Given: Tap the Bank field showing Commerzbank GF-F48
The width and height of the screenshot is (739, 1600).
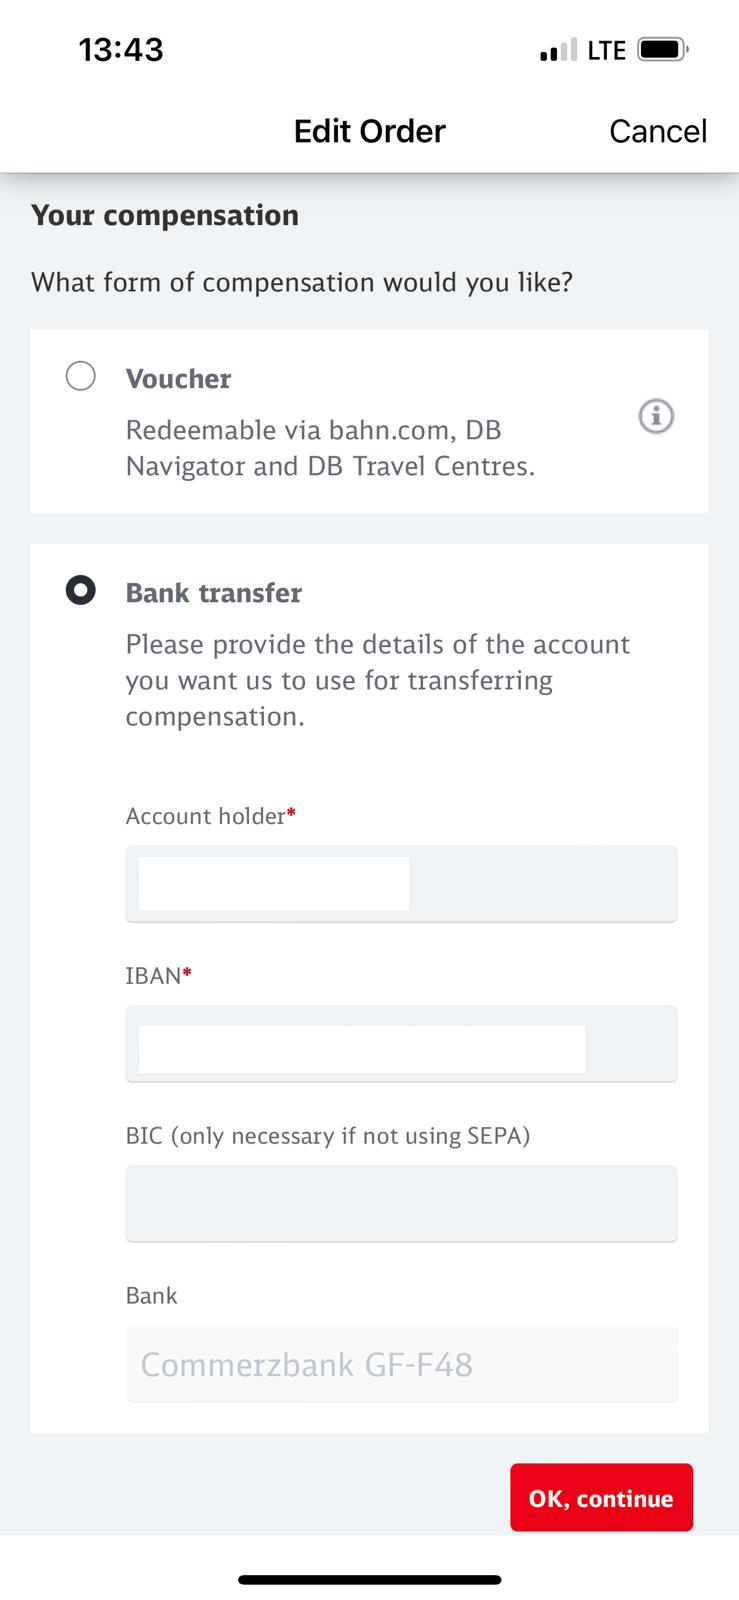Looking at the screenshot, I should (x=401, y=1363).
